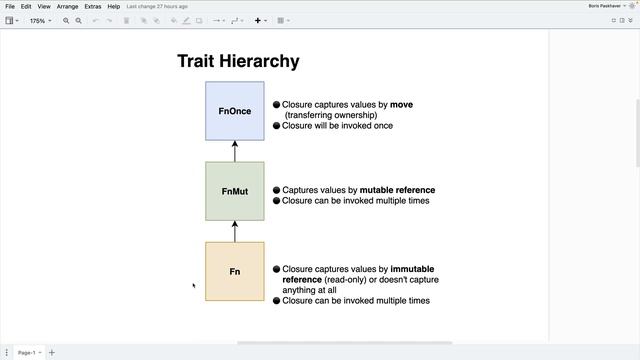Select arrow from FnMut to FnOnce
The image size is (640, 360).
pos(235,151)
